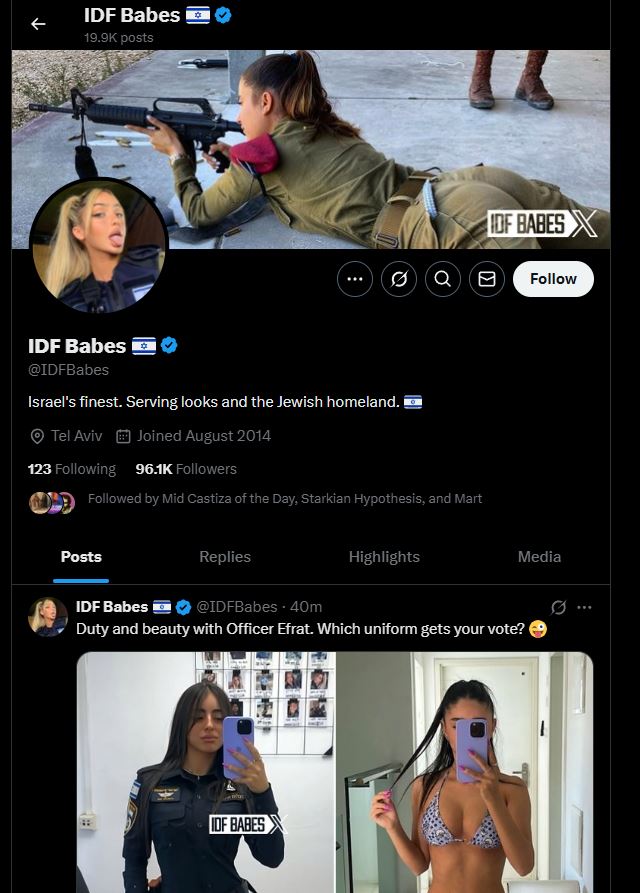
Task: Search this profile's posts
Action: click(442, 279)
